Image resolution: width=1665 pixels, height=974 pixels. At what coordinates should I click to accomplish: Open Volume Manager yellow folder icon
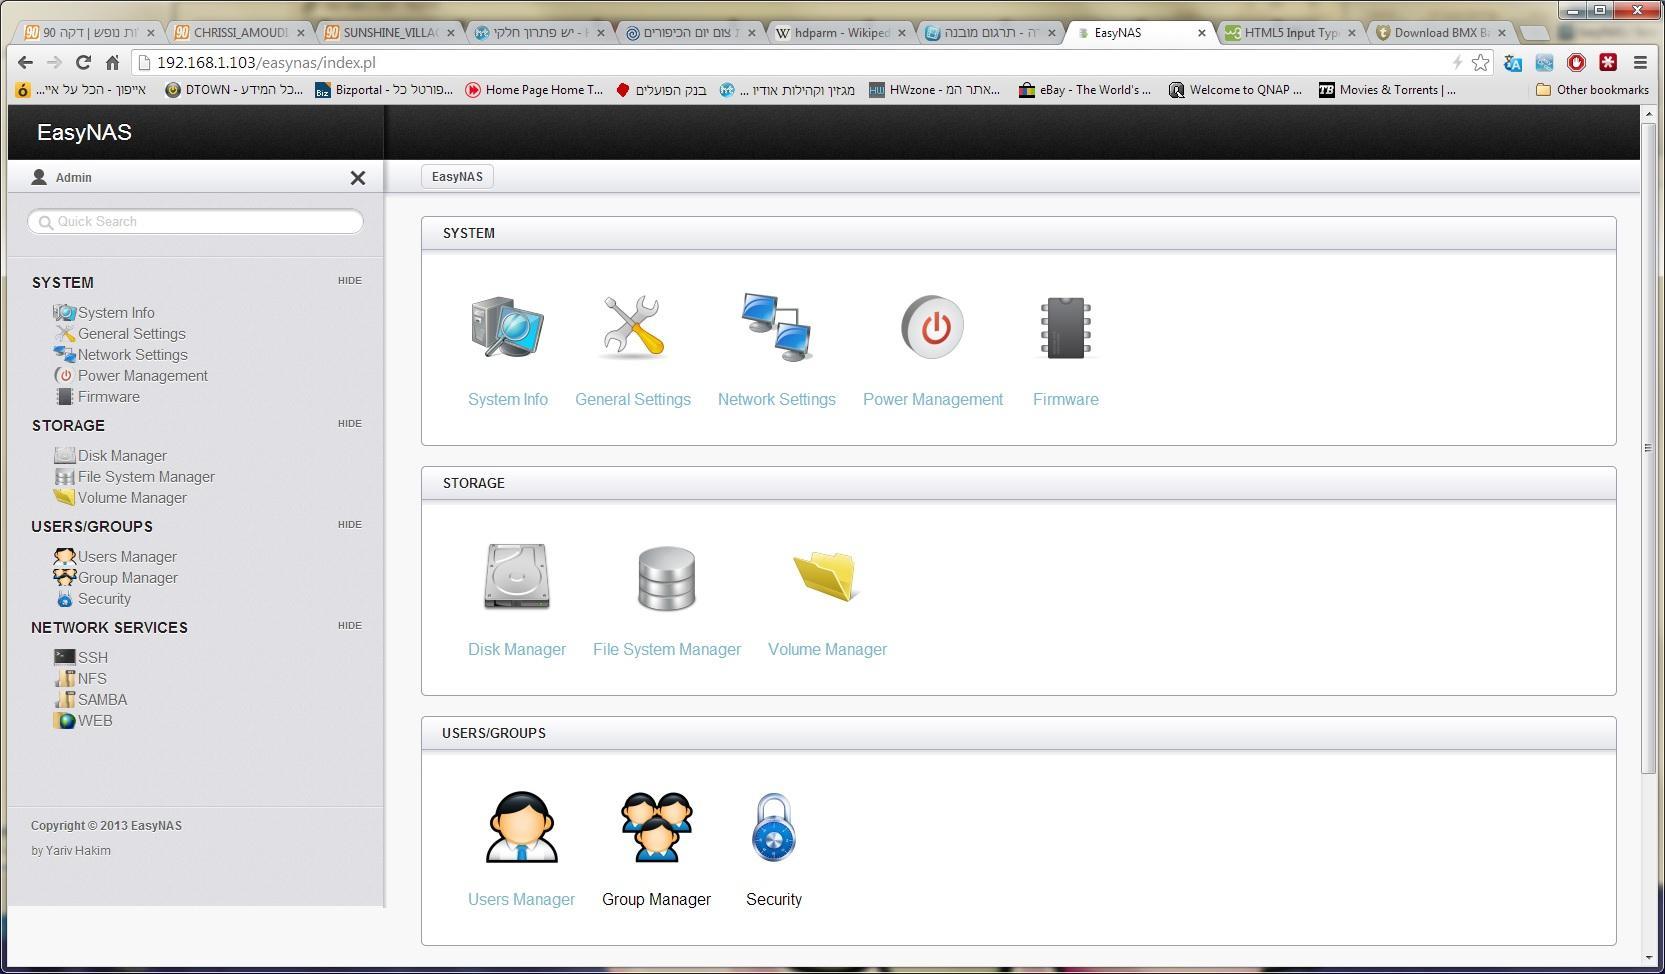pos(827,577)
